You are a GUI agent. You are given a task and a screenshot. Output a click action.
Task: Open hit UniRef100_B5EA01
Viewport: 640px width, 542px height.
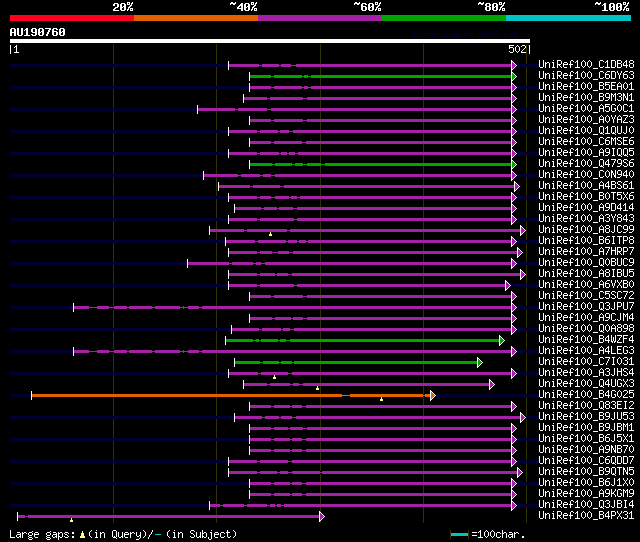pyautogui.click(x=586, y=87)
